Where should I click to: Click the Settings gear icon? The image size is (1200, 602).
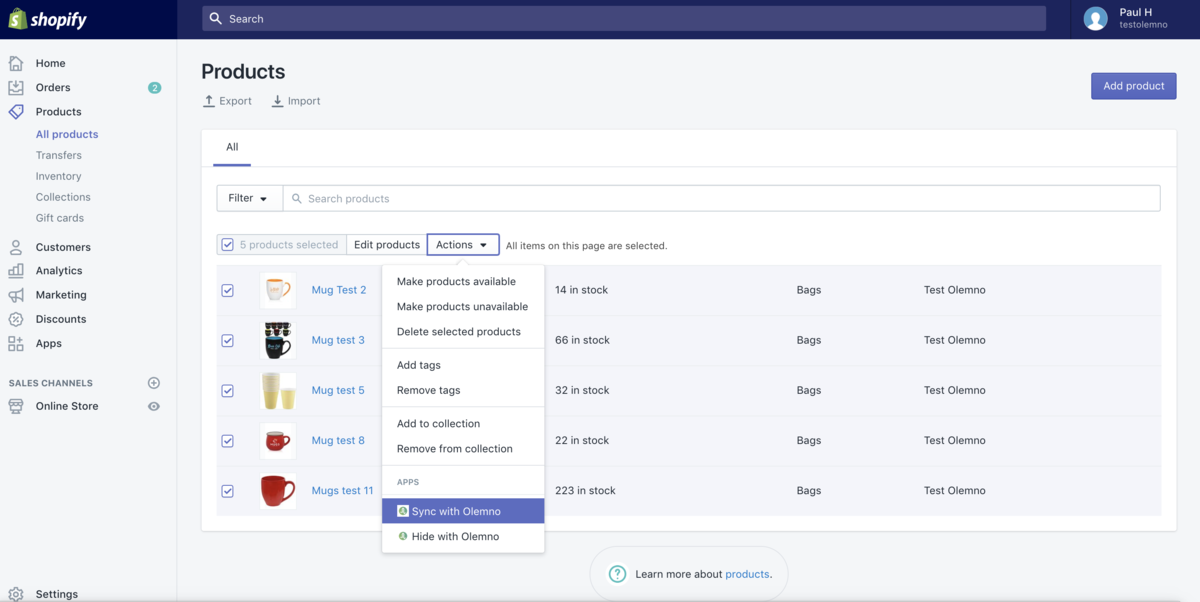click(x=16, y=594)
